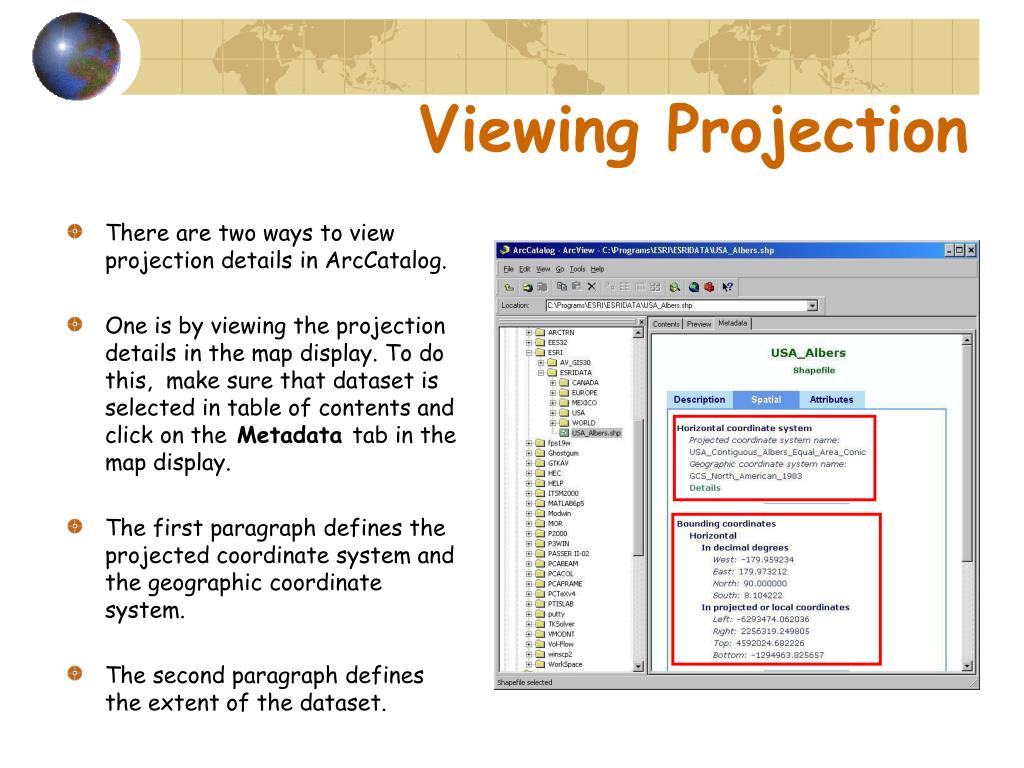Image resolution: width=1024 pixels, height=768 pixels.
Task: Click the Details link under coordinate system
Action: (x=705, y=488)
